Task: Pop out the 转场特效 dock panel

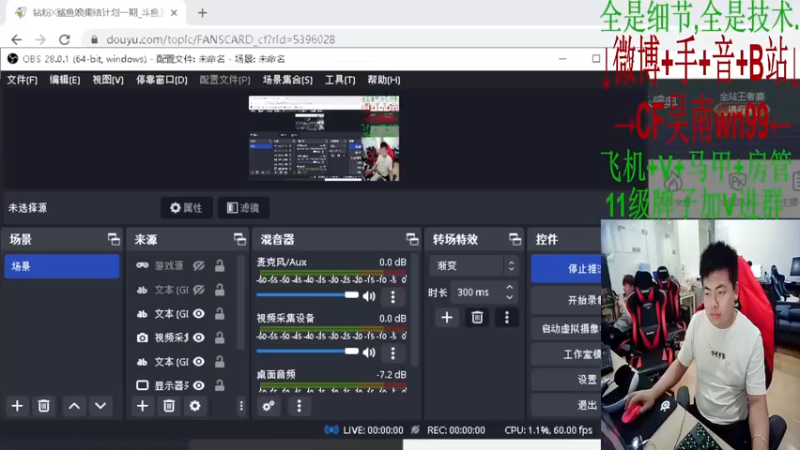Action: [515, 239]
